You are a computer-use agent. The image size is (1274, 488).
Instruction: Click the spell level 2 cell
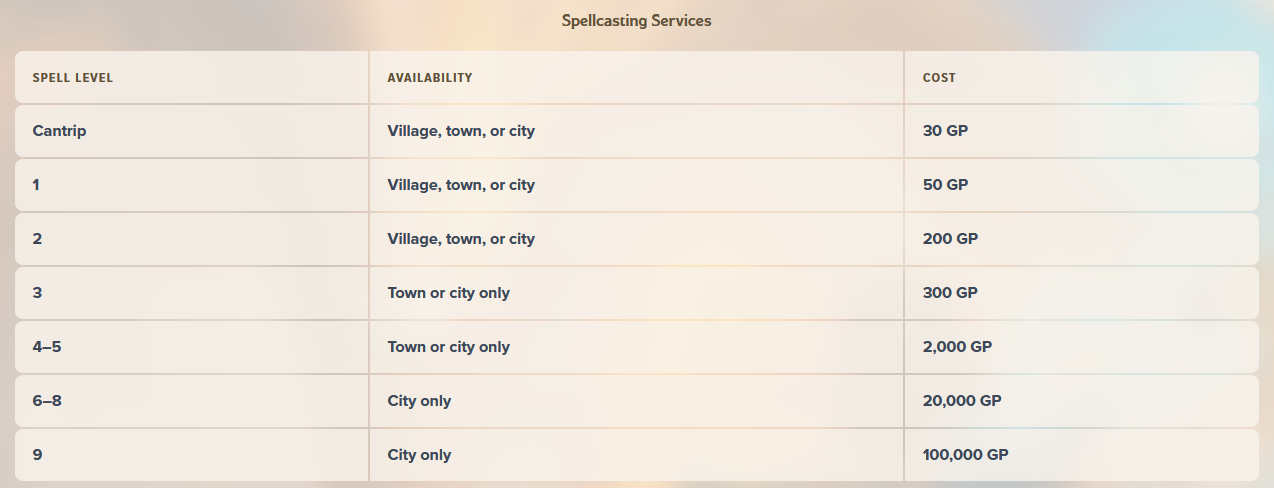point(192,239)
